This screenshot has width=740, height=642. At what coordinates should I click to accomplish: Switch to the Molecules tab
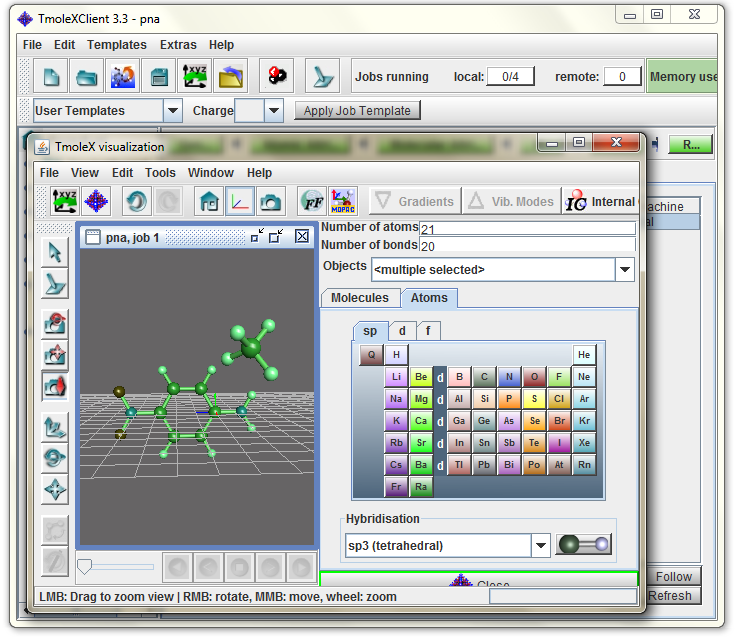coord(359,298)
